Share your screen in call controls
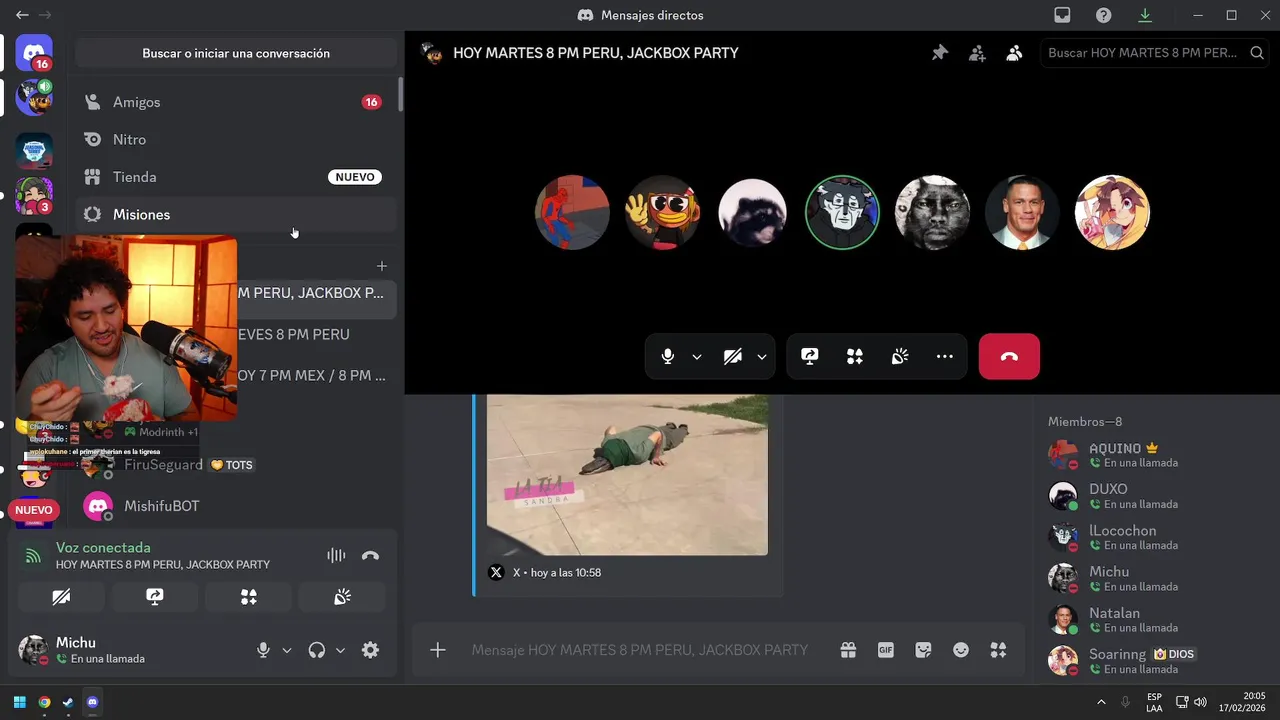Screen dimensions: 1280x720 pos(810,356)
